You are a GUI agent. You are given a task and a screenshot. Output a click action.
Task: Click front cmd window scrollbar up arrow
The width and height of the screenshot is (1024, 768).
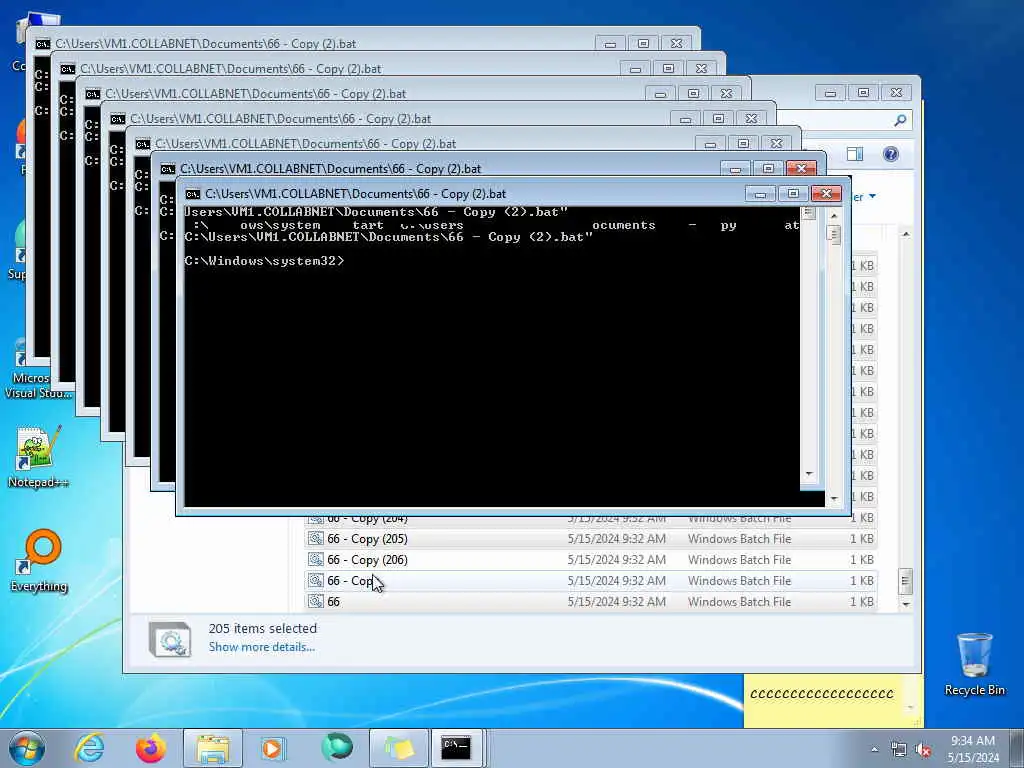click(x=834, y=215)
